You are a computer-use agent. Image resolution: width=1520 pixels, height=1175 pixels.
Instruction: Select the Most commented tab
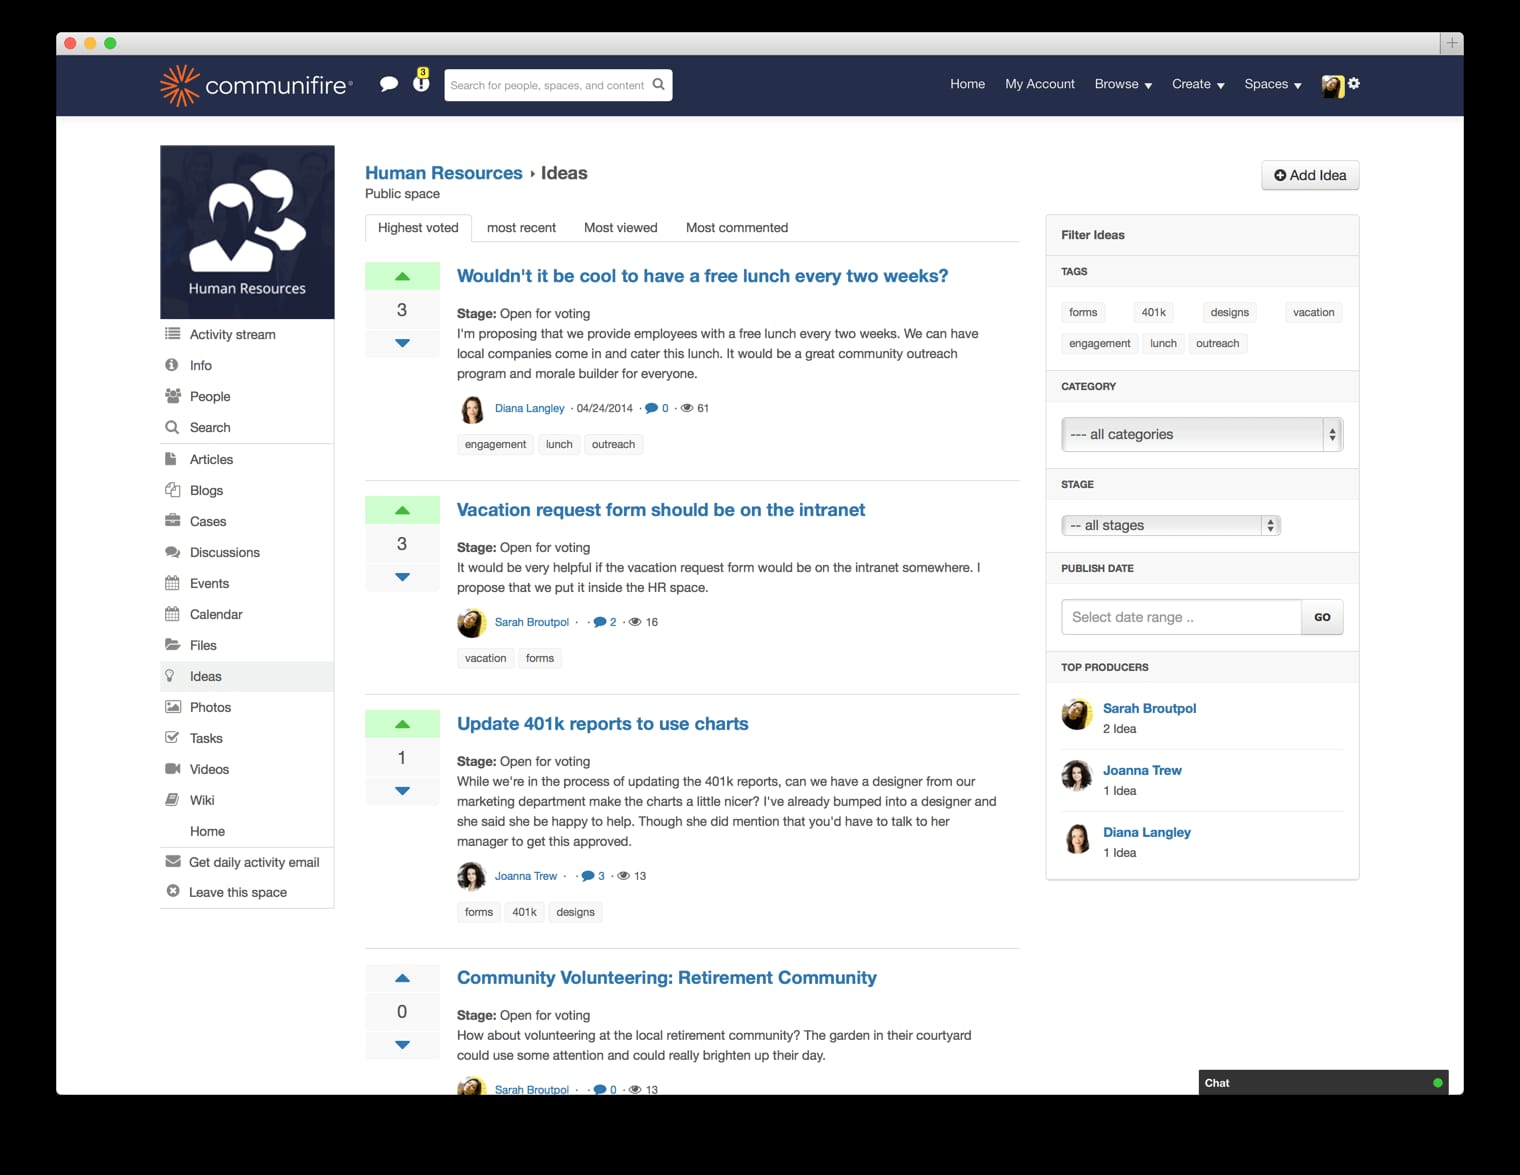click(x=736, y=227)
